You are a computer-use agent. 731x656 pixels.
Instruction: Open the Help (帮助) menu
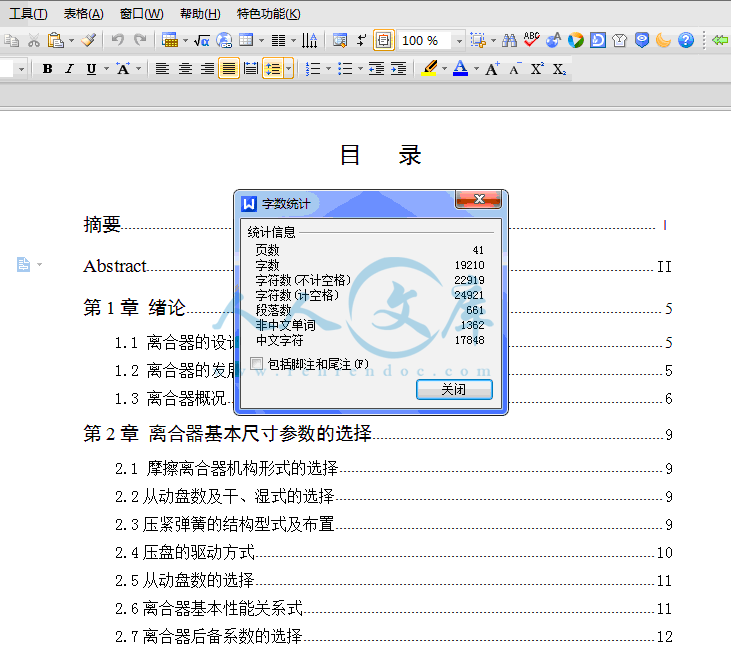tap(200, 14)
